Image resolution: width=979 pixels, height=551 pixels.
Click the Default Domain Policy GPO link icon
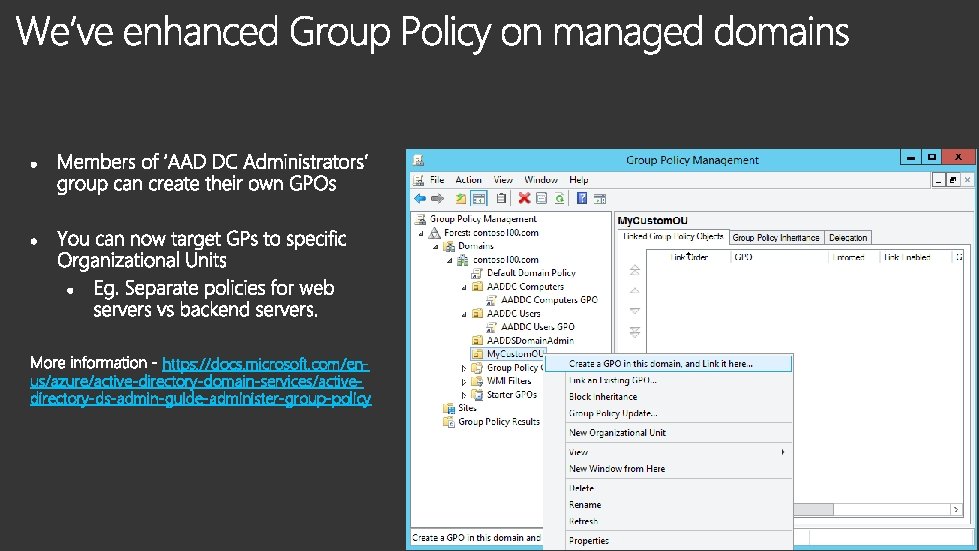tap(477, 273)
